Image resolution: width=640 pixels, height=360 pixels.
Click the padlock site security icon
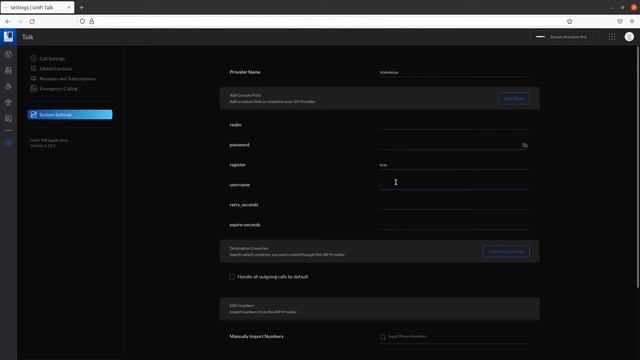(x=92, y=21)
